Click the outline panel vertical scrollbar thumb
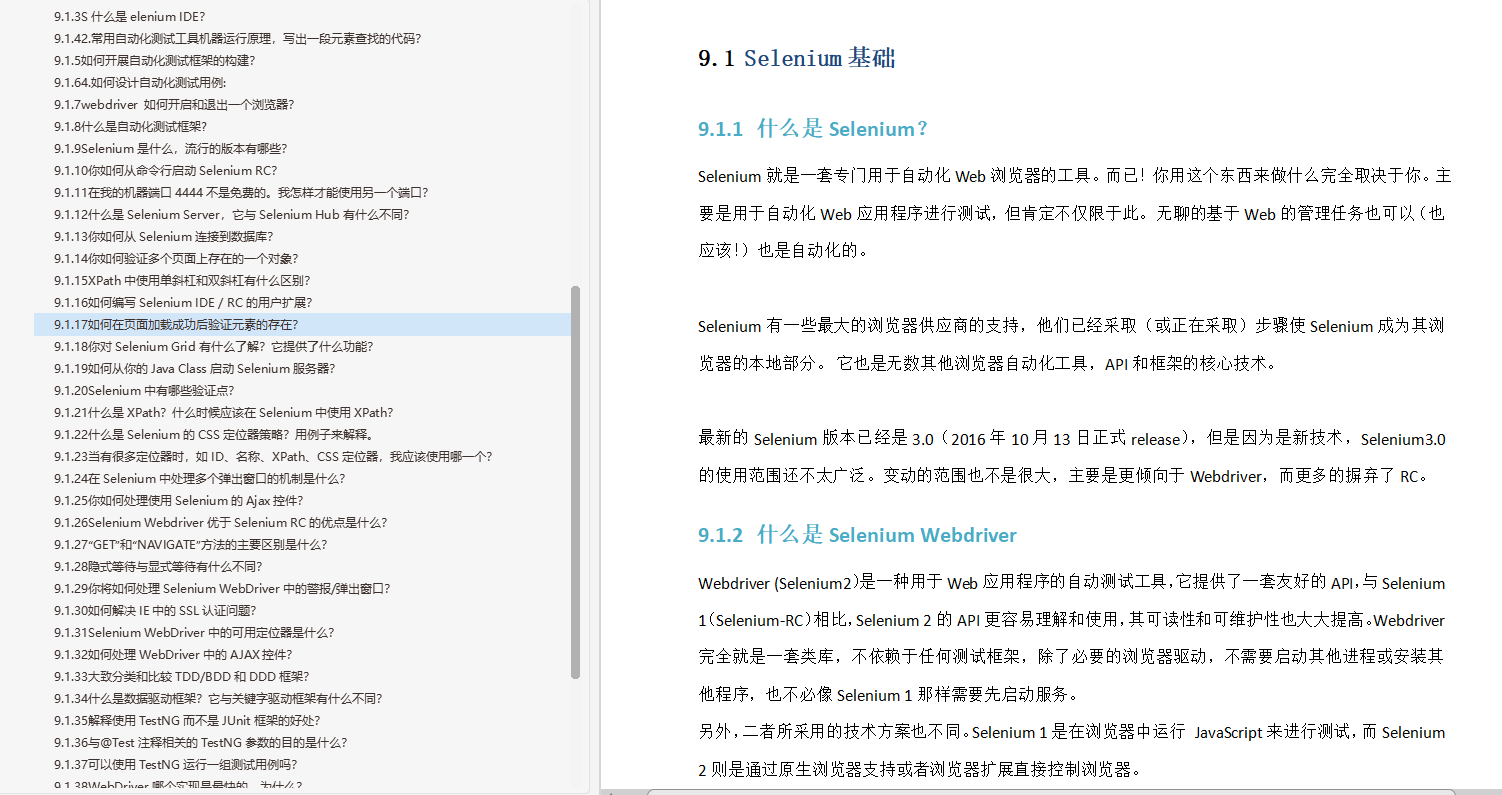 [x=575, y=482]
